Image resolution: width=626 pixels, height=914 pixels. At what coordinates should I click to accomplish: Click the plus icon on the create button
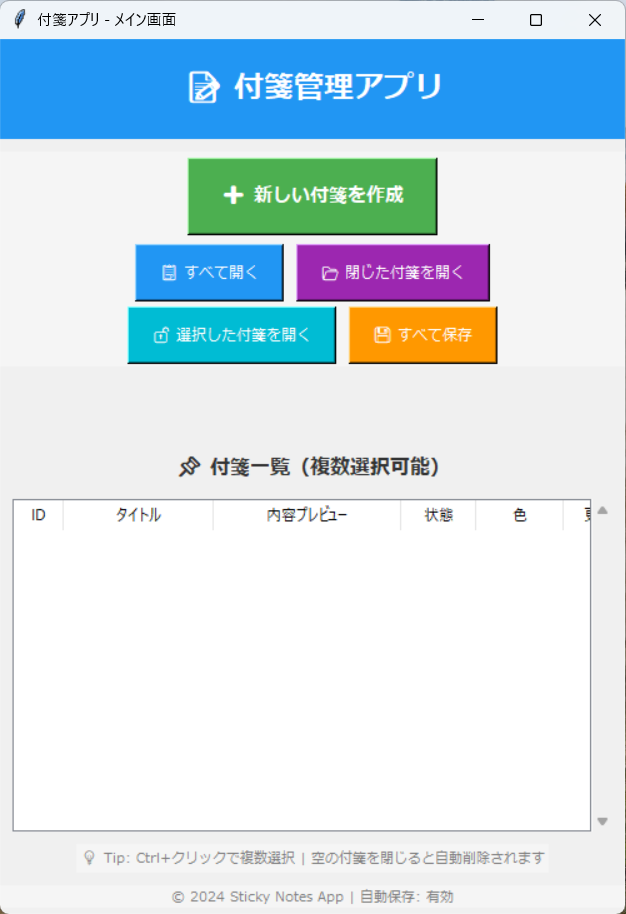[233, 196]
